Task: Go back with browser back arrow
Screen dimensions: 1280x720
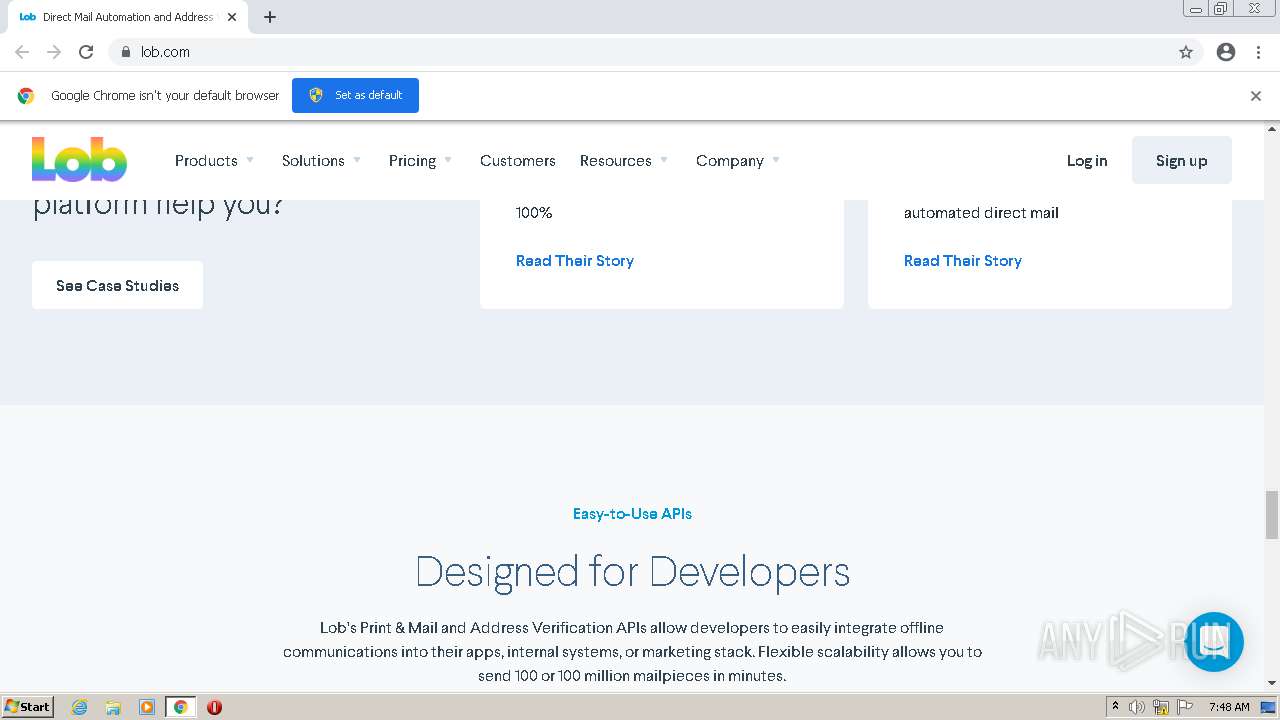Action: [x=22, y=52]
